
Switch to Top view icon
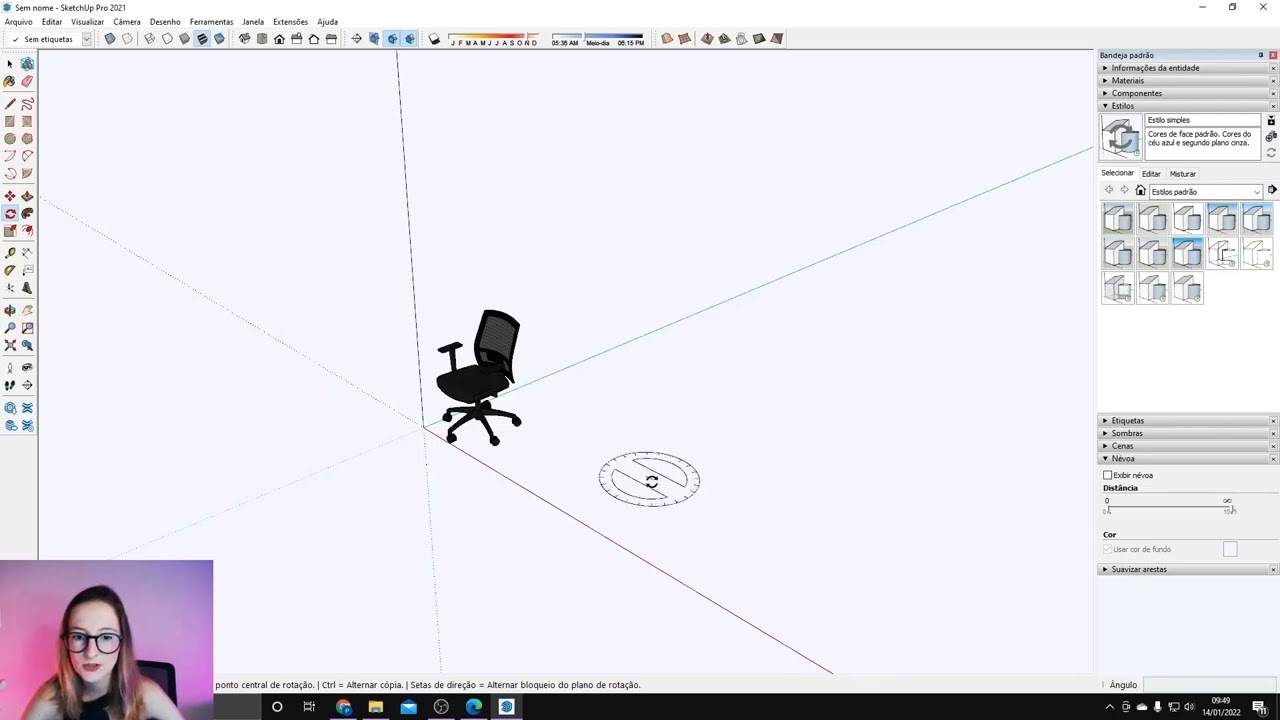pyautogui.click(x=262, y=39)
